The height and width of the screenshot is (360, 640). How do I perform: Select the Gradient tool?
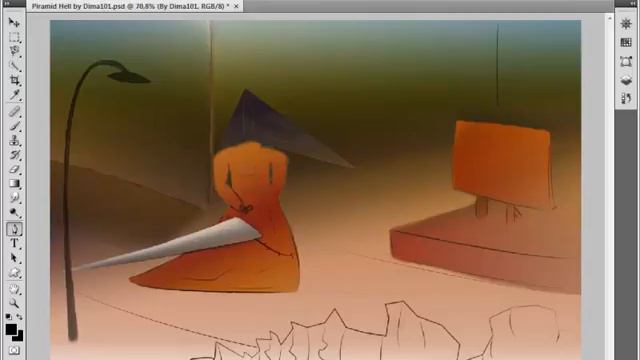14,183
